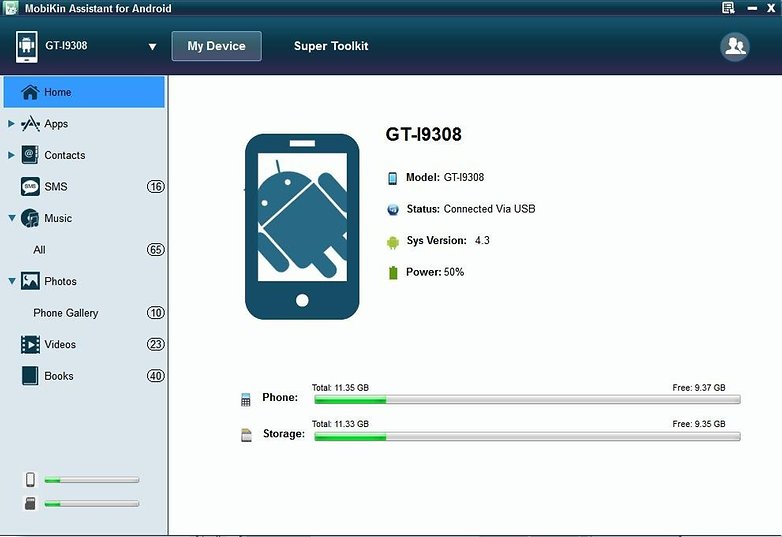
Task: Click the phone icon beside Model
Action: pyautogui.click(x=392, y=178)
